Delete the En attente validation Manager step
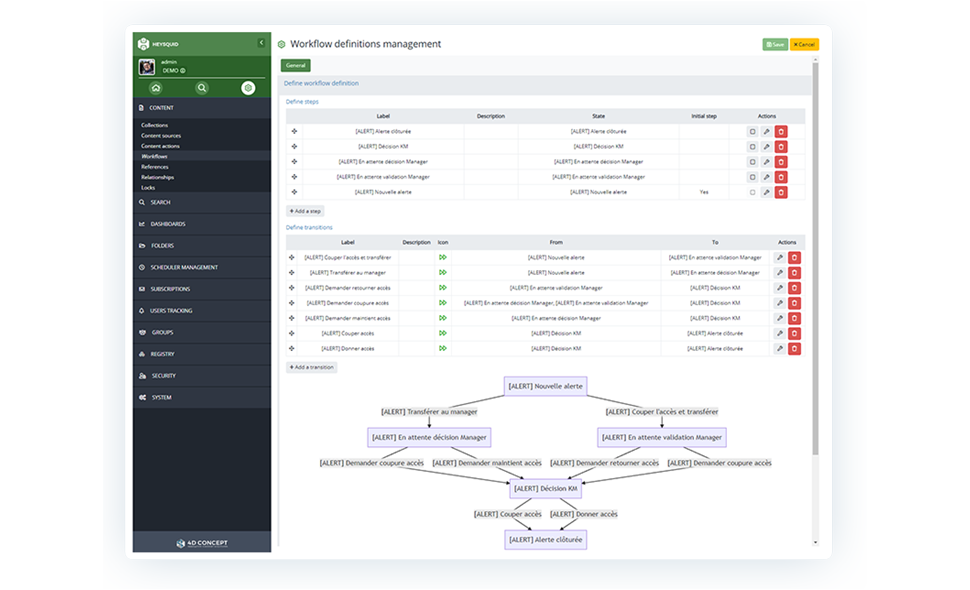This screenshot has width=970, height=590. point(781,177)
